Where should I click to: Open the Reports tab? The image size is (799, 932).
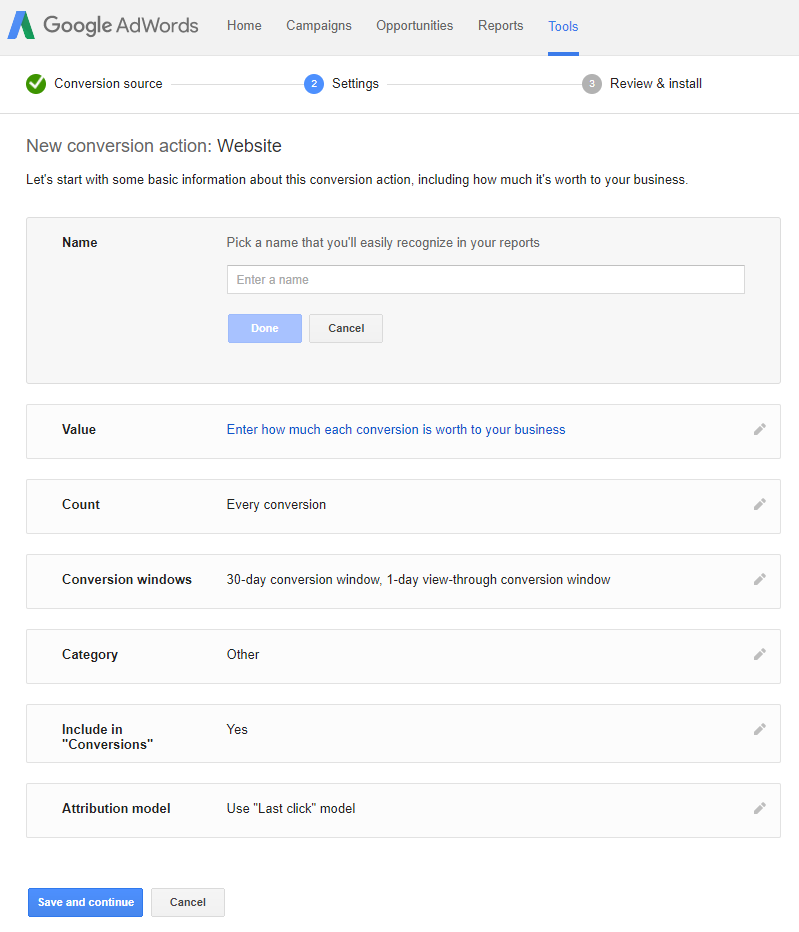501,26
